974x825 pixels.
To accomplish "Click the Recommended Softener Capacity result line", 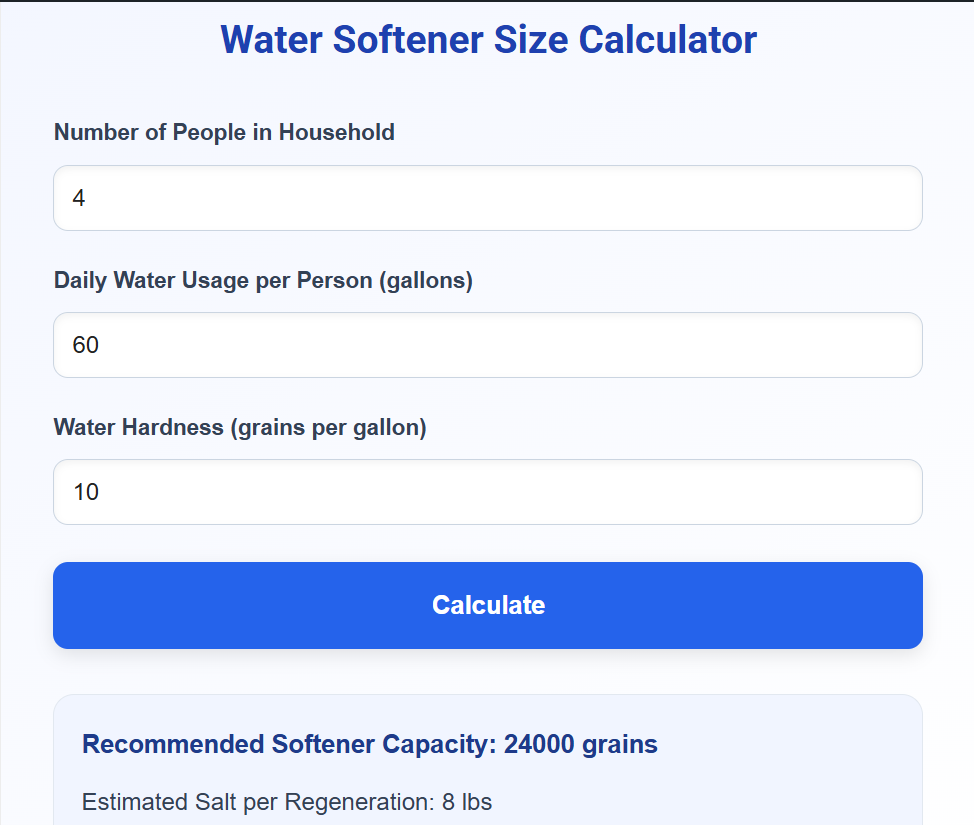I will click(x=369, y=744).
